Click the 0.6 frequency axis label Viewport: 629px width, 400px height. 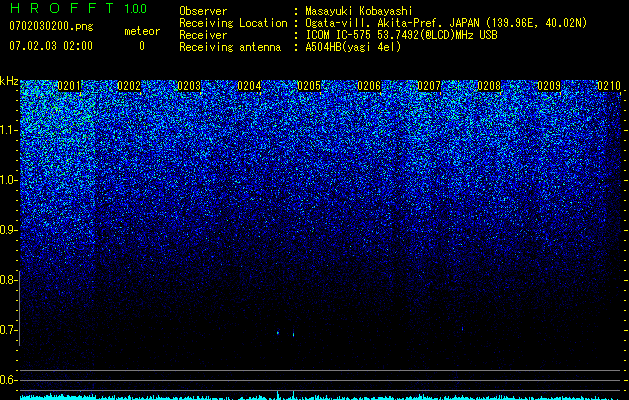8,380
